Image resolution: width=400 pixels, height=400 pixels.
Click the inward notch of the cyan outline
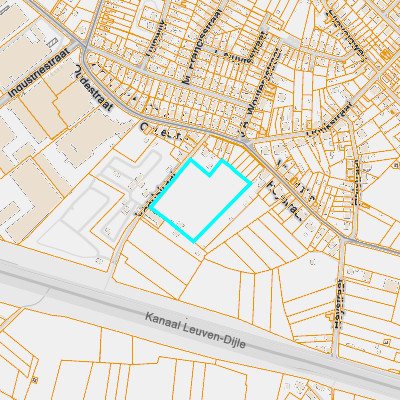coord(209,176)
